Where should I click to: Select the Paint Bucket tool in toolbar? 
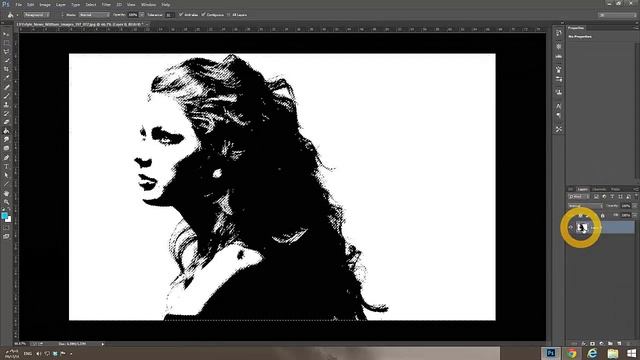[6, 131]
